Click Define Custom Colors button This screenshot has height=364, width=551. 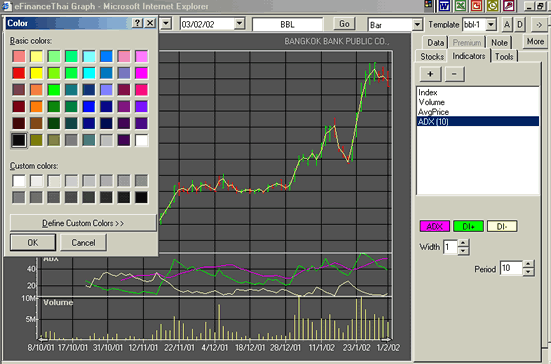(83, 223)
